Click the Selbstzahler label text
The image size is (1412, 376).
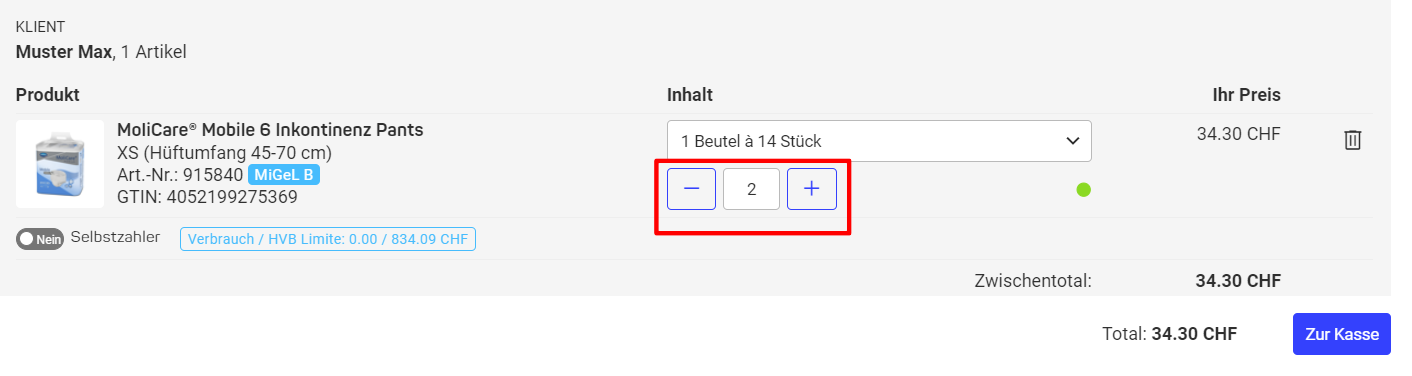[115, 238]
